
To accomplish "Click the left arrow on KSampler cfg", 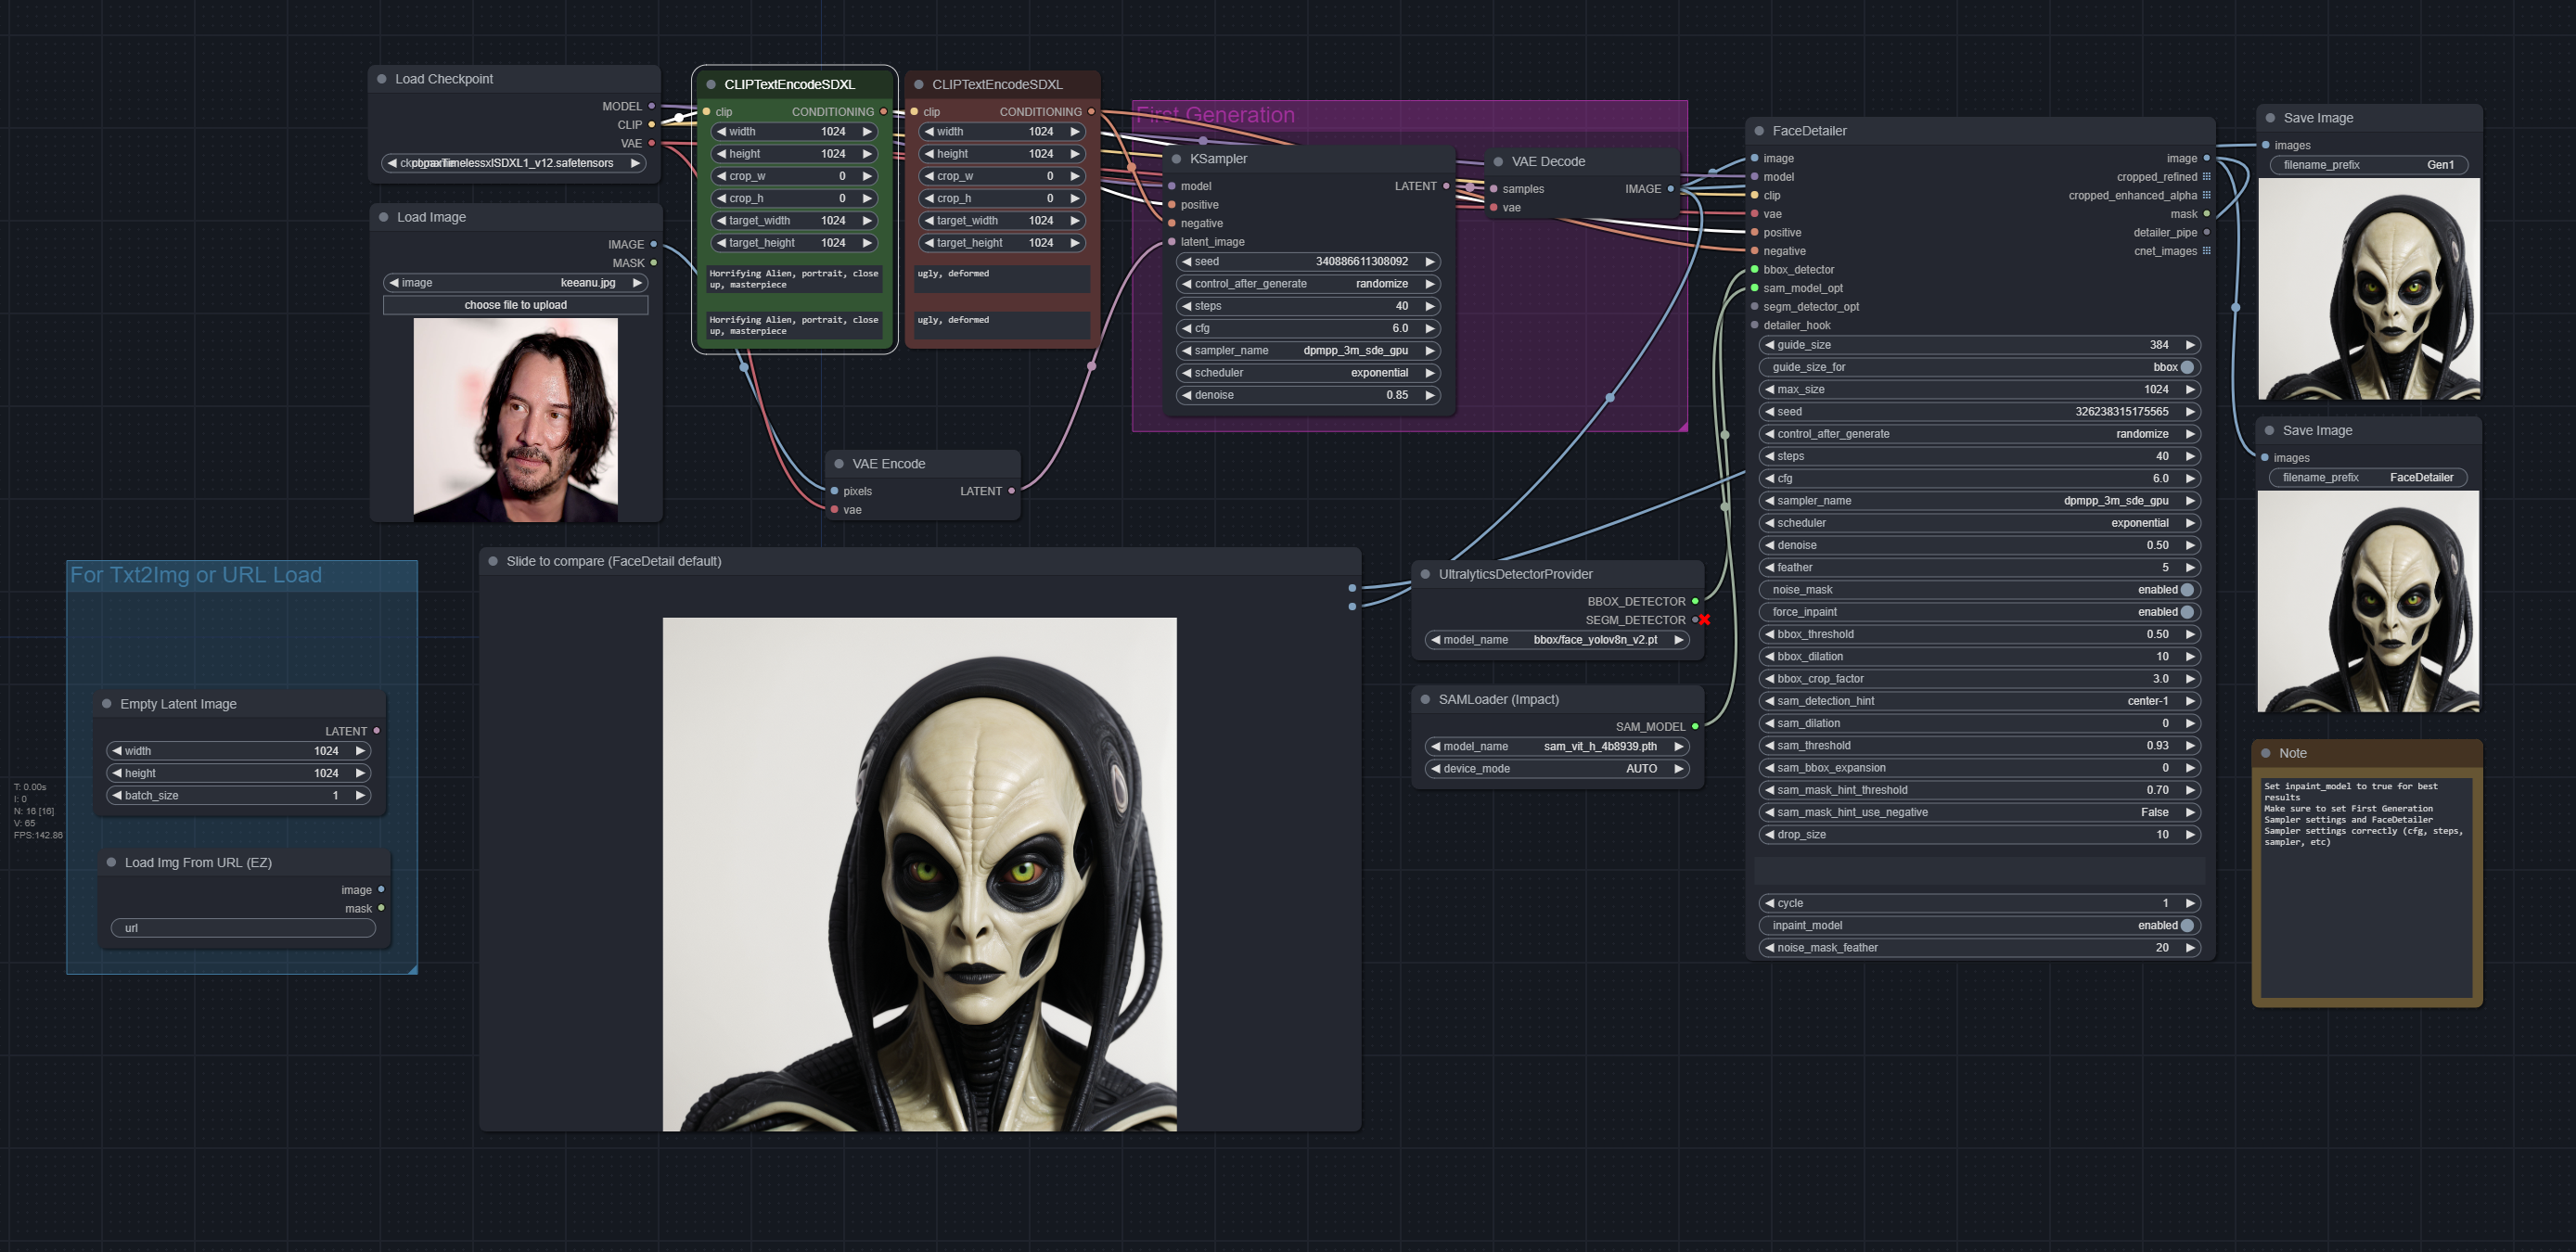I will click(x=1186, y=328).
